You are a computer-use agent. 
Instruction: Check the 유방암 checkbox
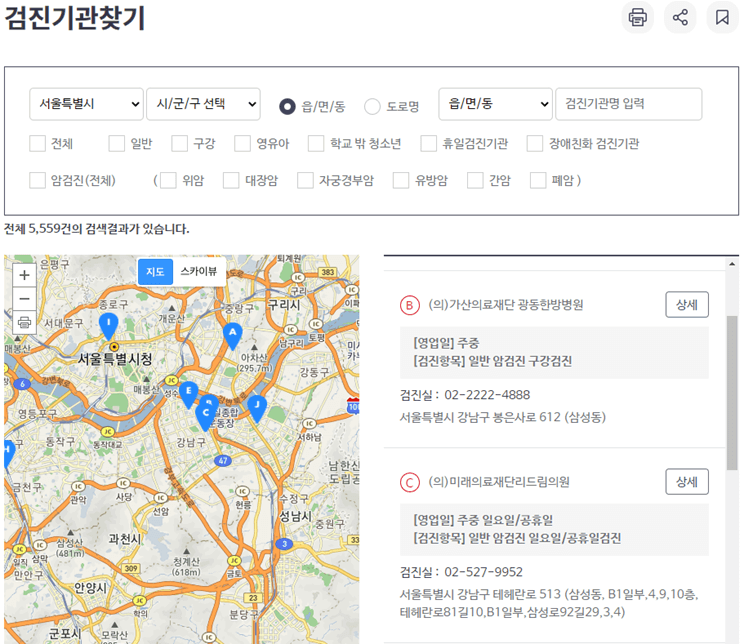(401, 180)
